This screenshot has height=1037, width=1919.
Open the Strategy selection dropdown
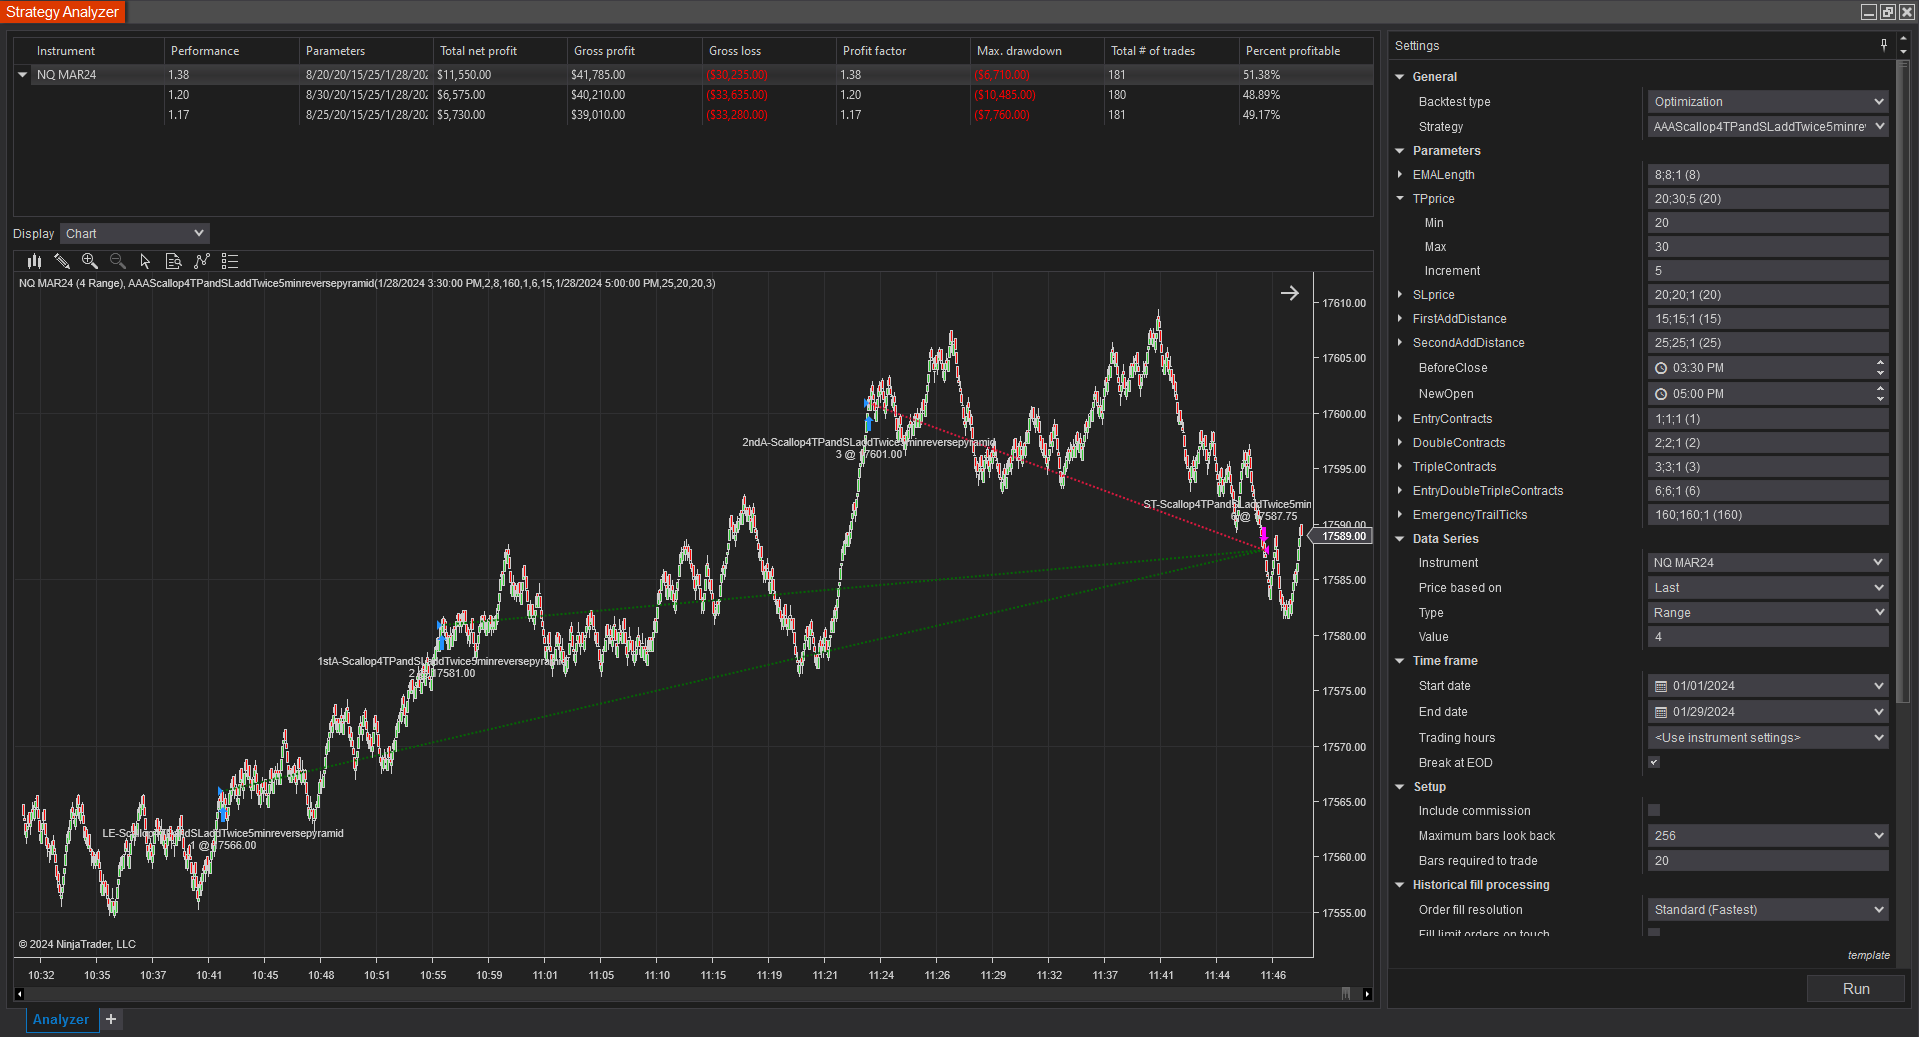[x=1768, y=126]
